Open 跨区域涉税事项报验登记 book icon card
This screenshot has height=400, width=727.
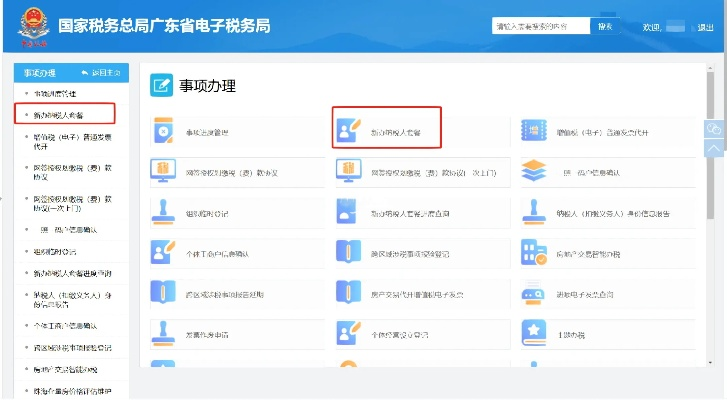(348, 252)
